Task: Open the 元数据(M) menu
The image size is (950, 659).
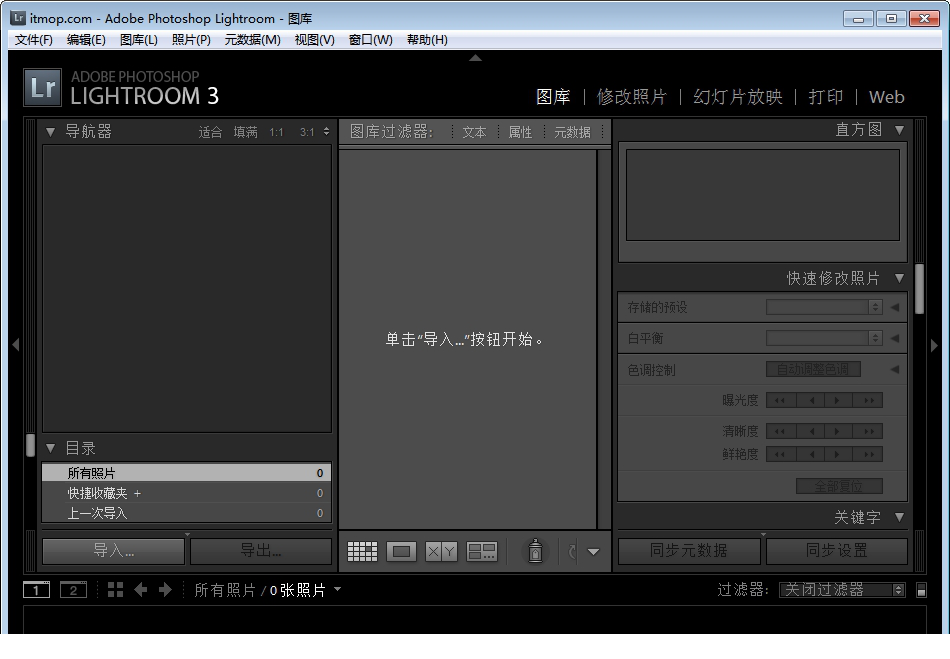Action: (253, 40)
